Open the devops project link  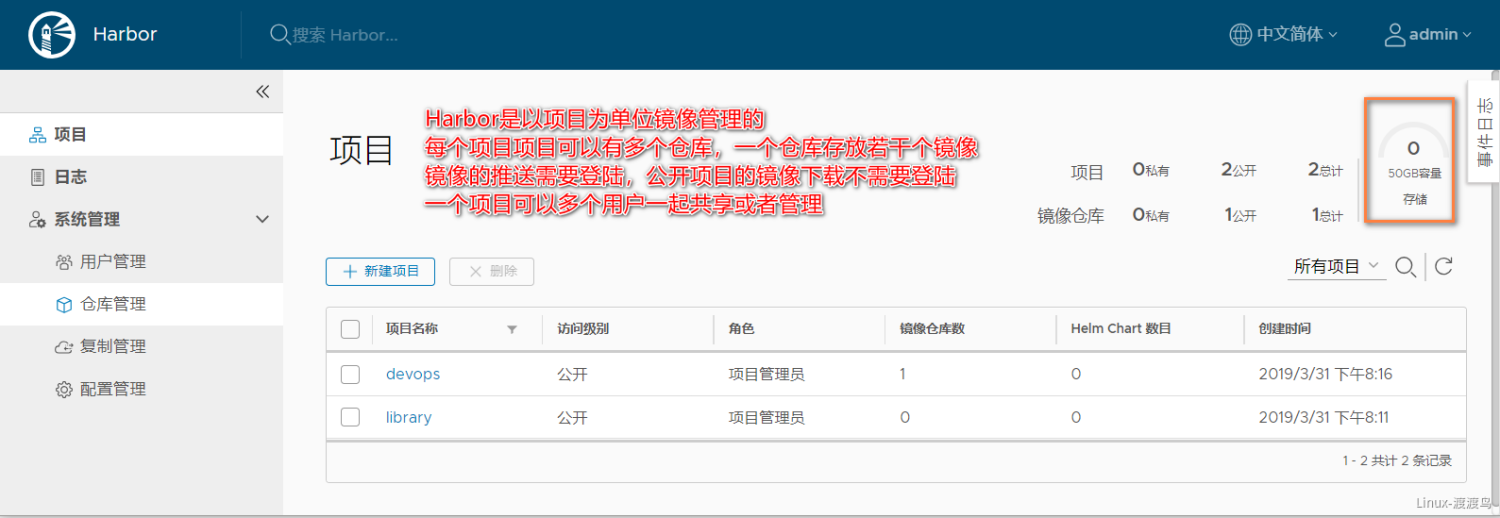pos(413,374)
